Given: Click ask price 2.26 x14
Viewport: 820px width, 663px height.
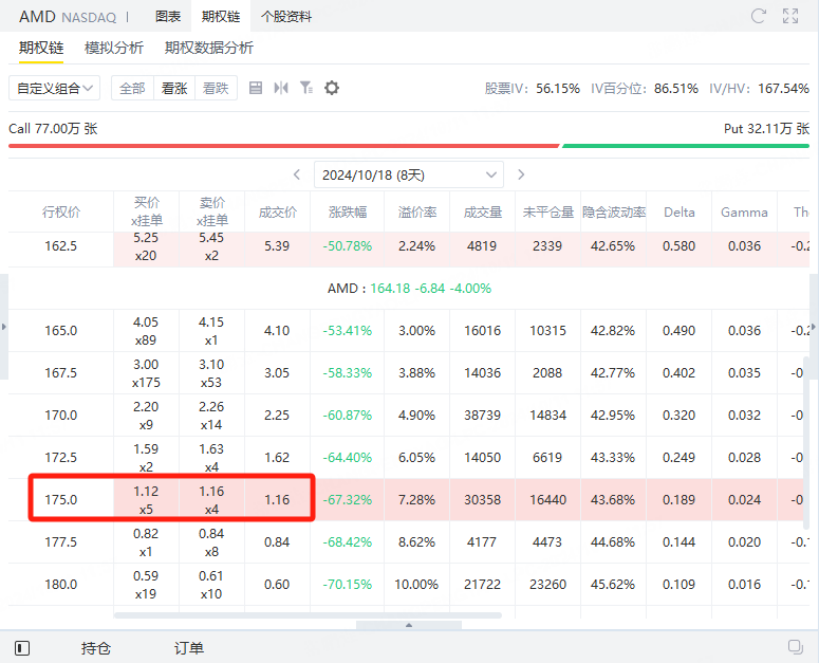Looking at the screenshot, I should 211,415.
